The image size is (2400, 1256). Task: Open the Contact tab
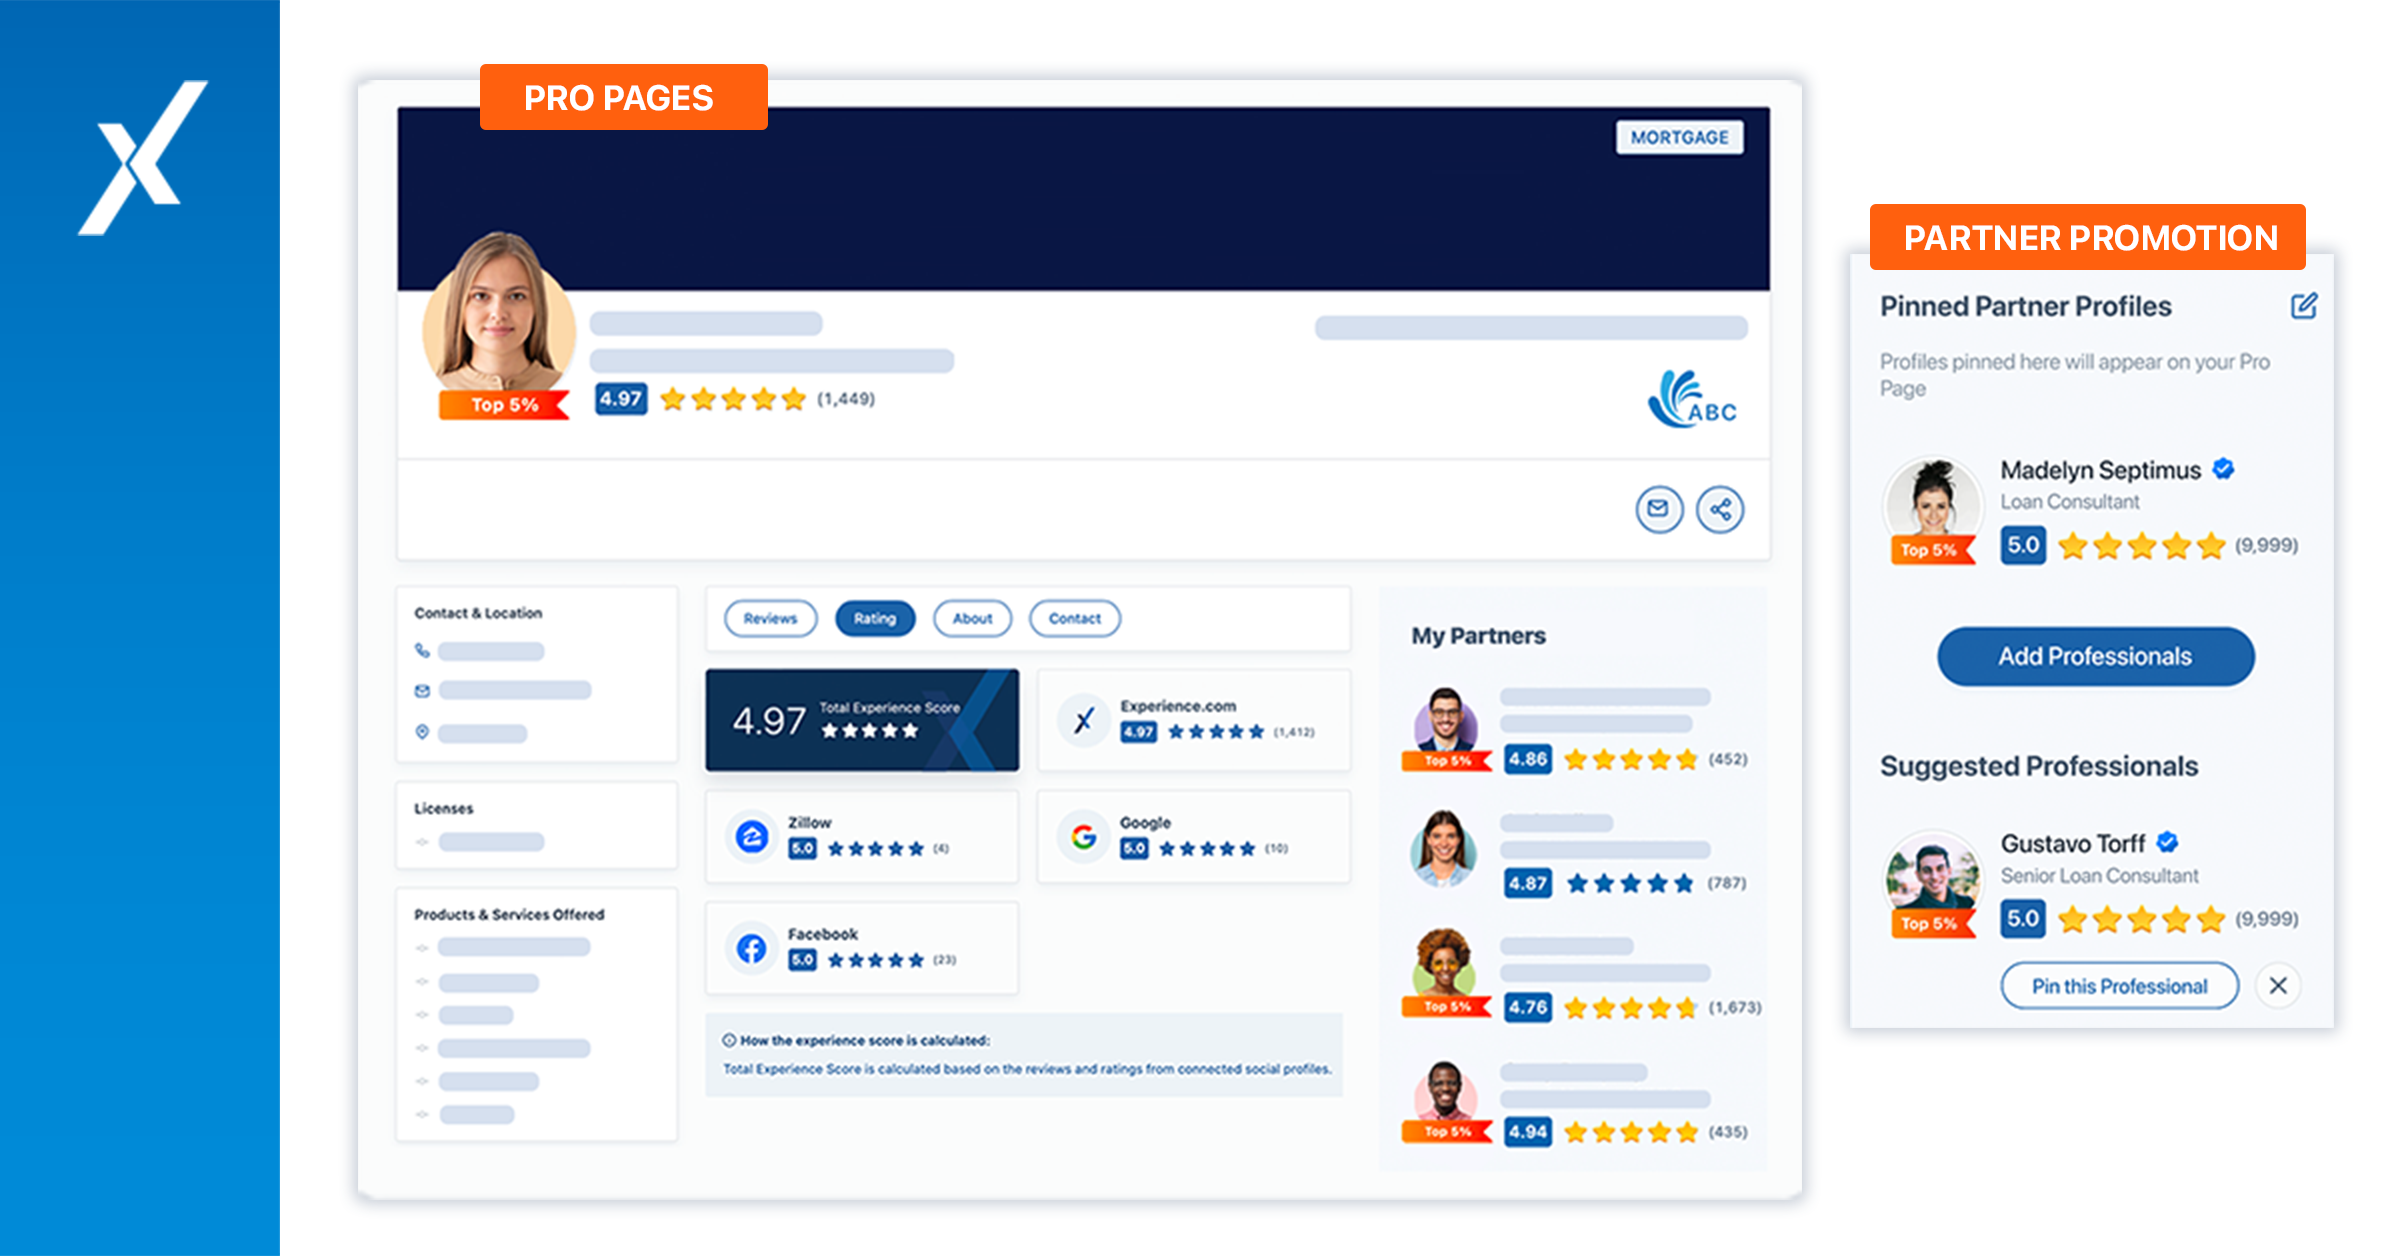pos(1074,619)
